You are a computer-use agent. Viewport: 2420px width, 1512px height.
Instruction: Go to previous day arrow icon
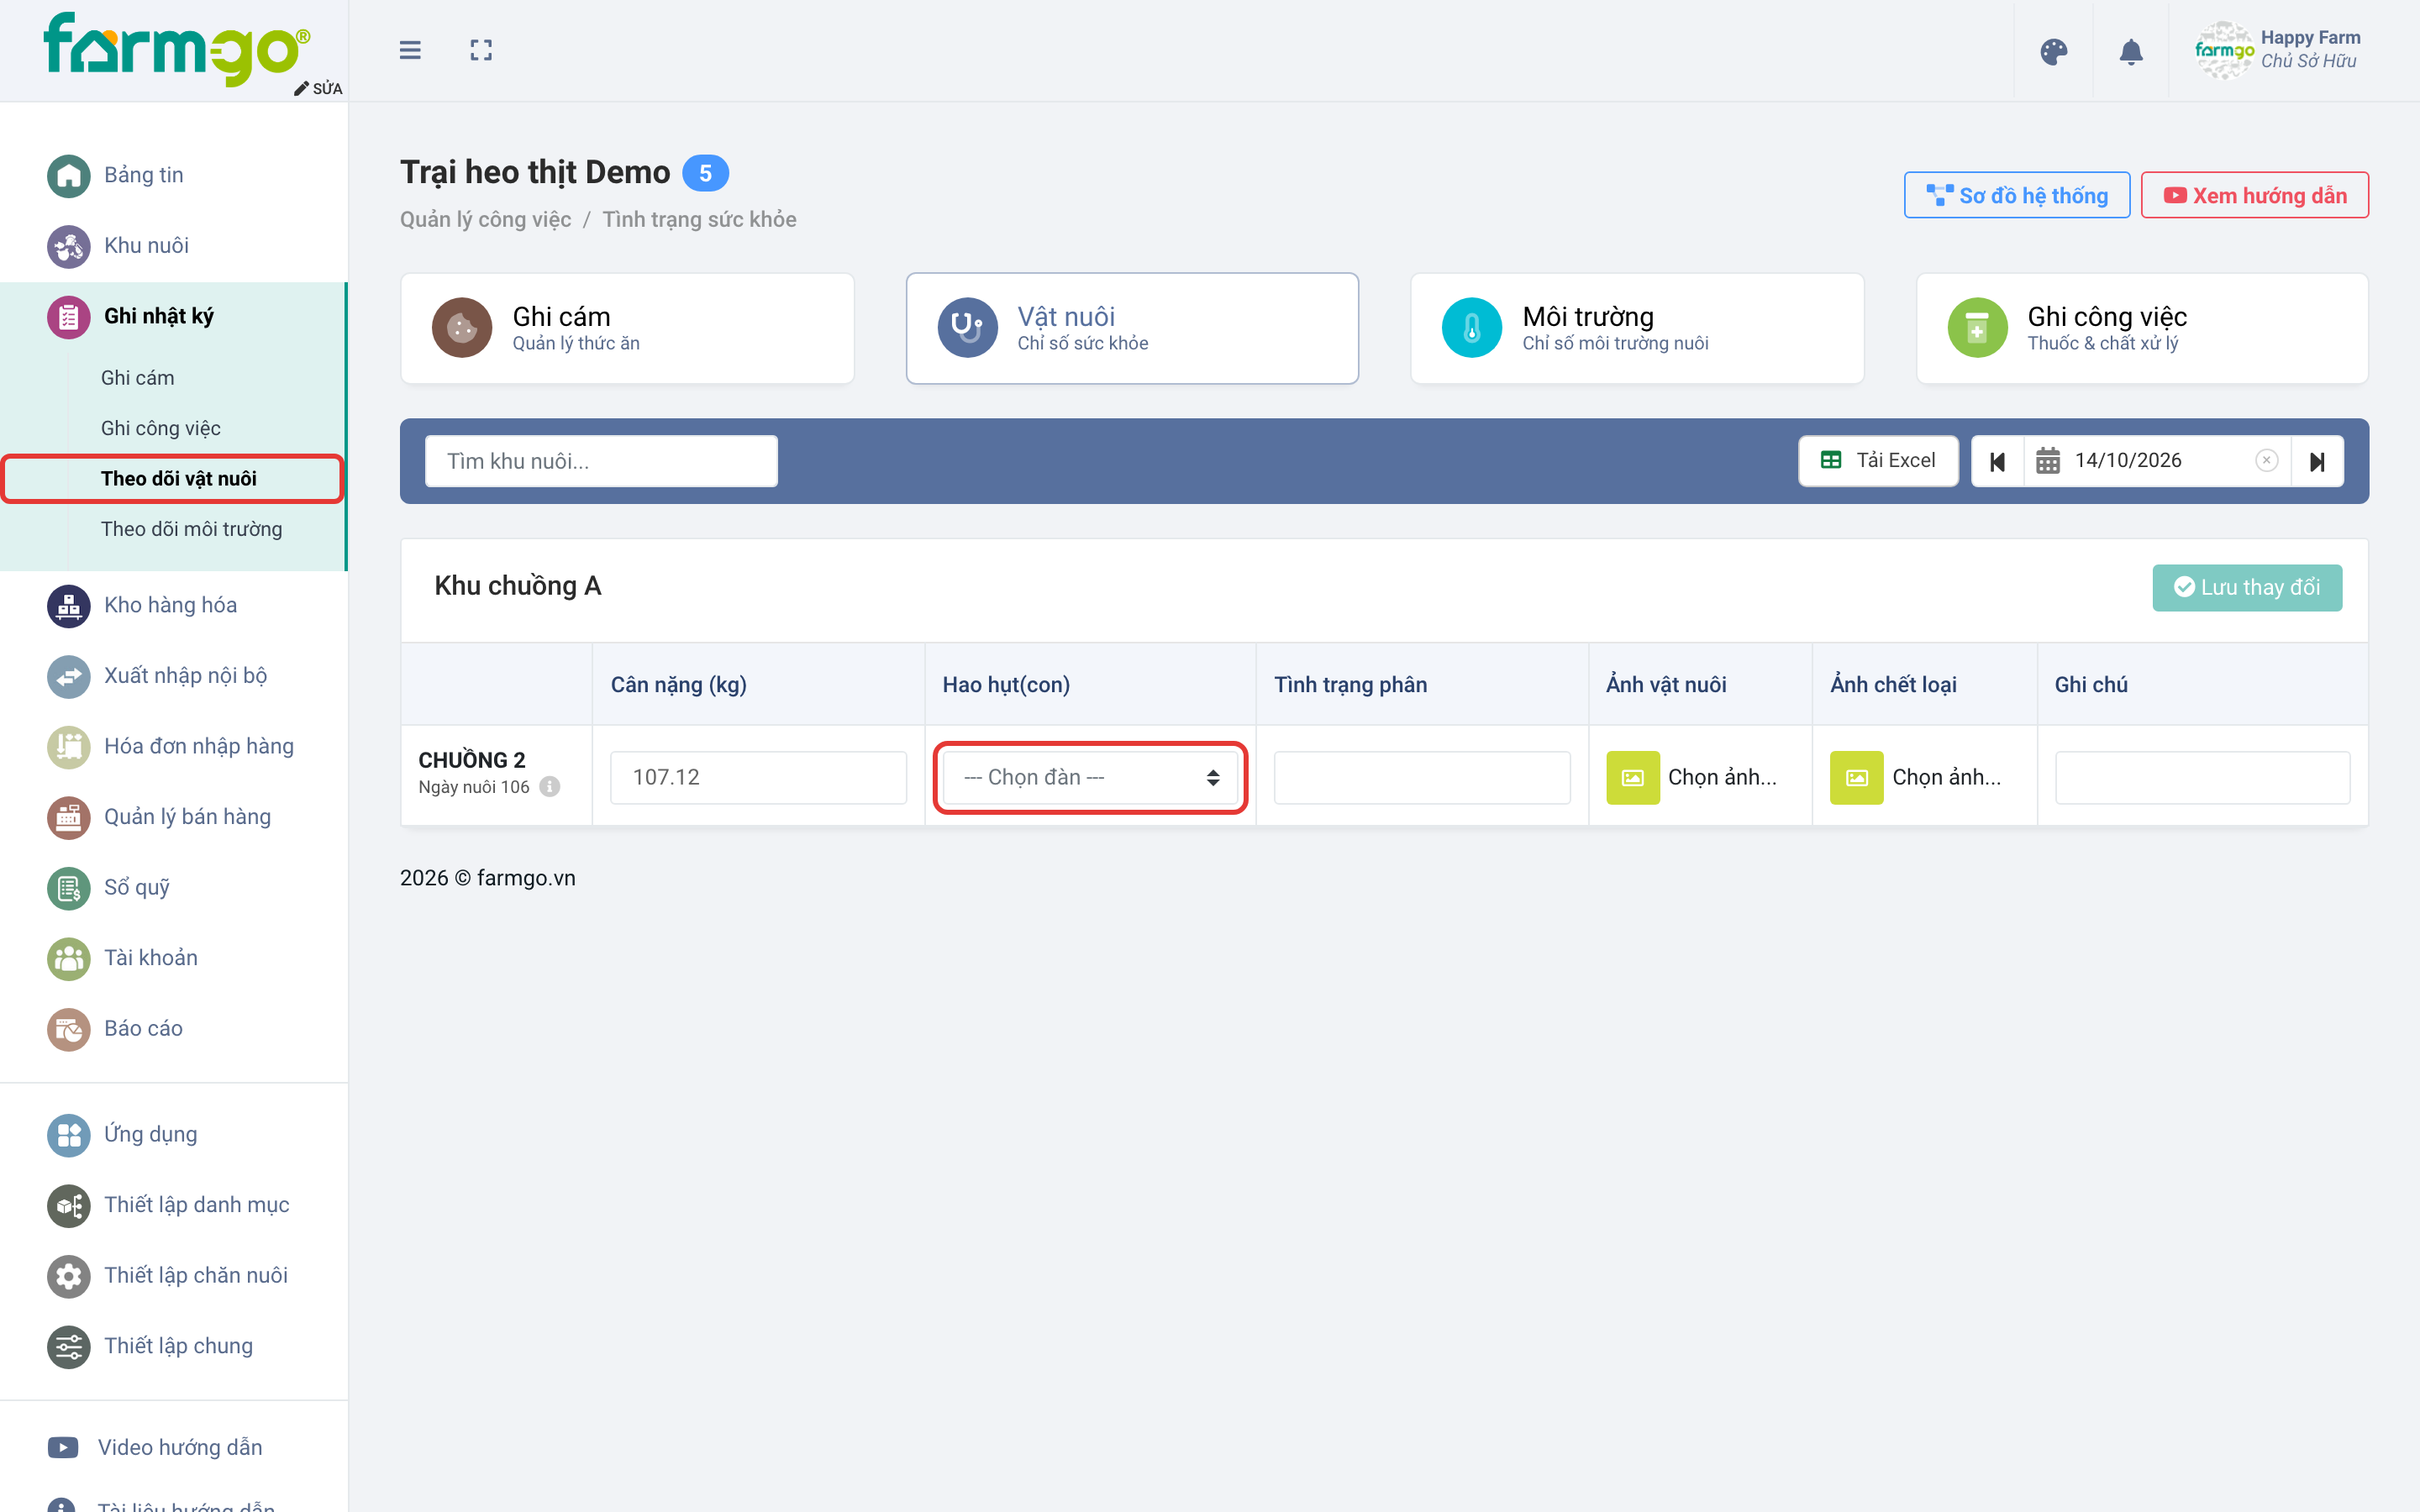[1997, 461]
